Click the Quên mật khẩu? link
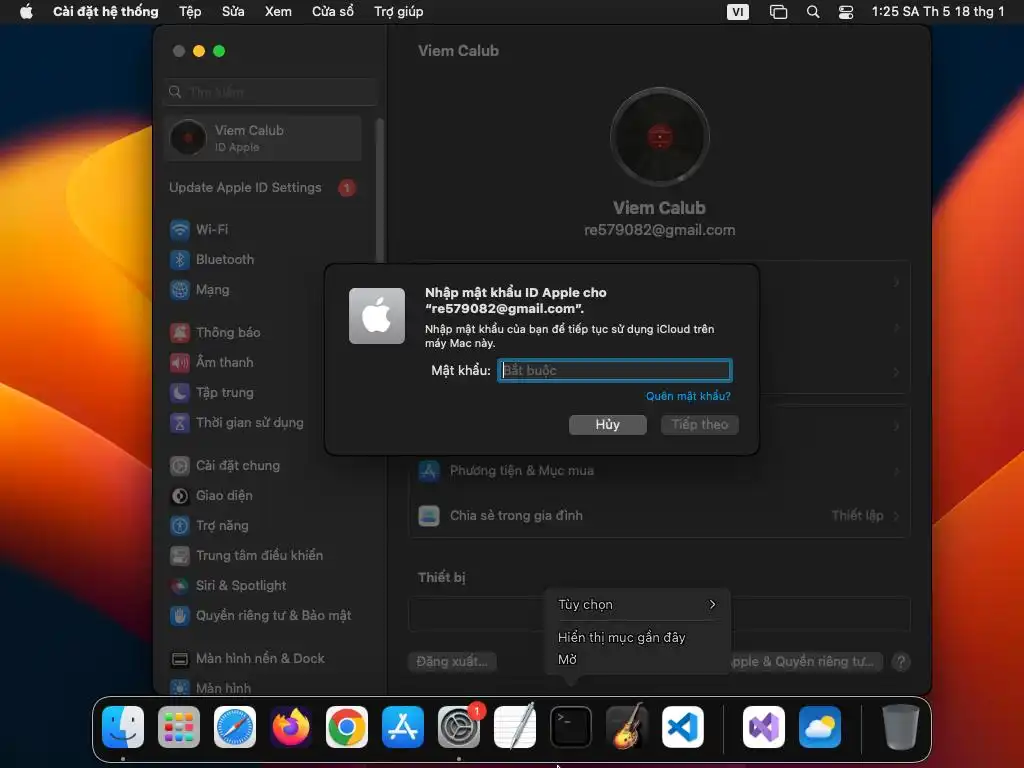The height and width of the screenshot is (768, 1024). point(688,396)
